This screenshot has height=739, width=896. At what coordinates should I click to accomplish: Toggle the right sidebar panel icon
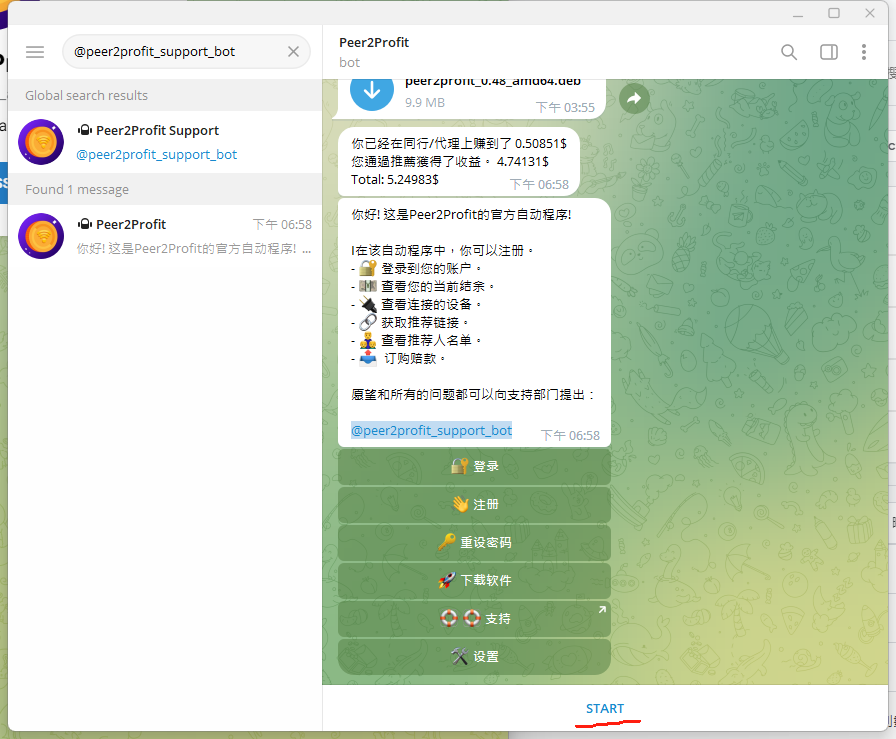829,52
